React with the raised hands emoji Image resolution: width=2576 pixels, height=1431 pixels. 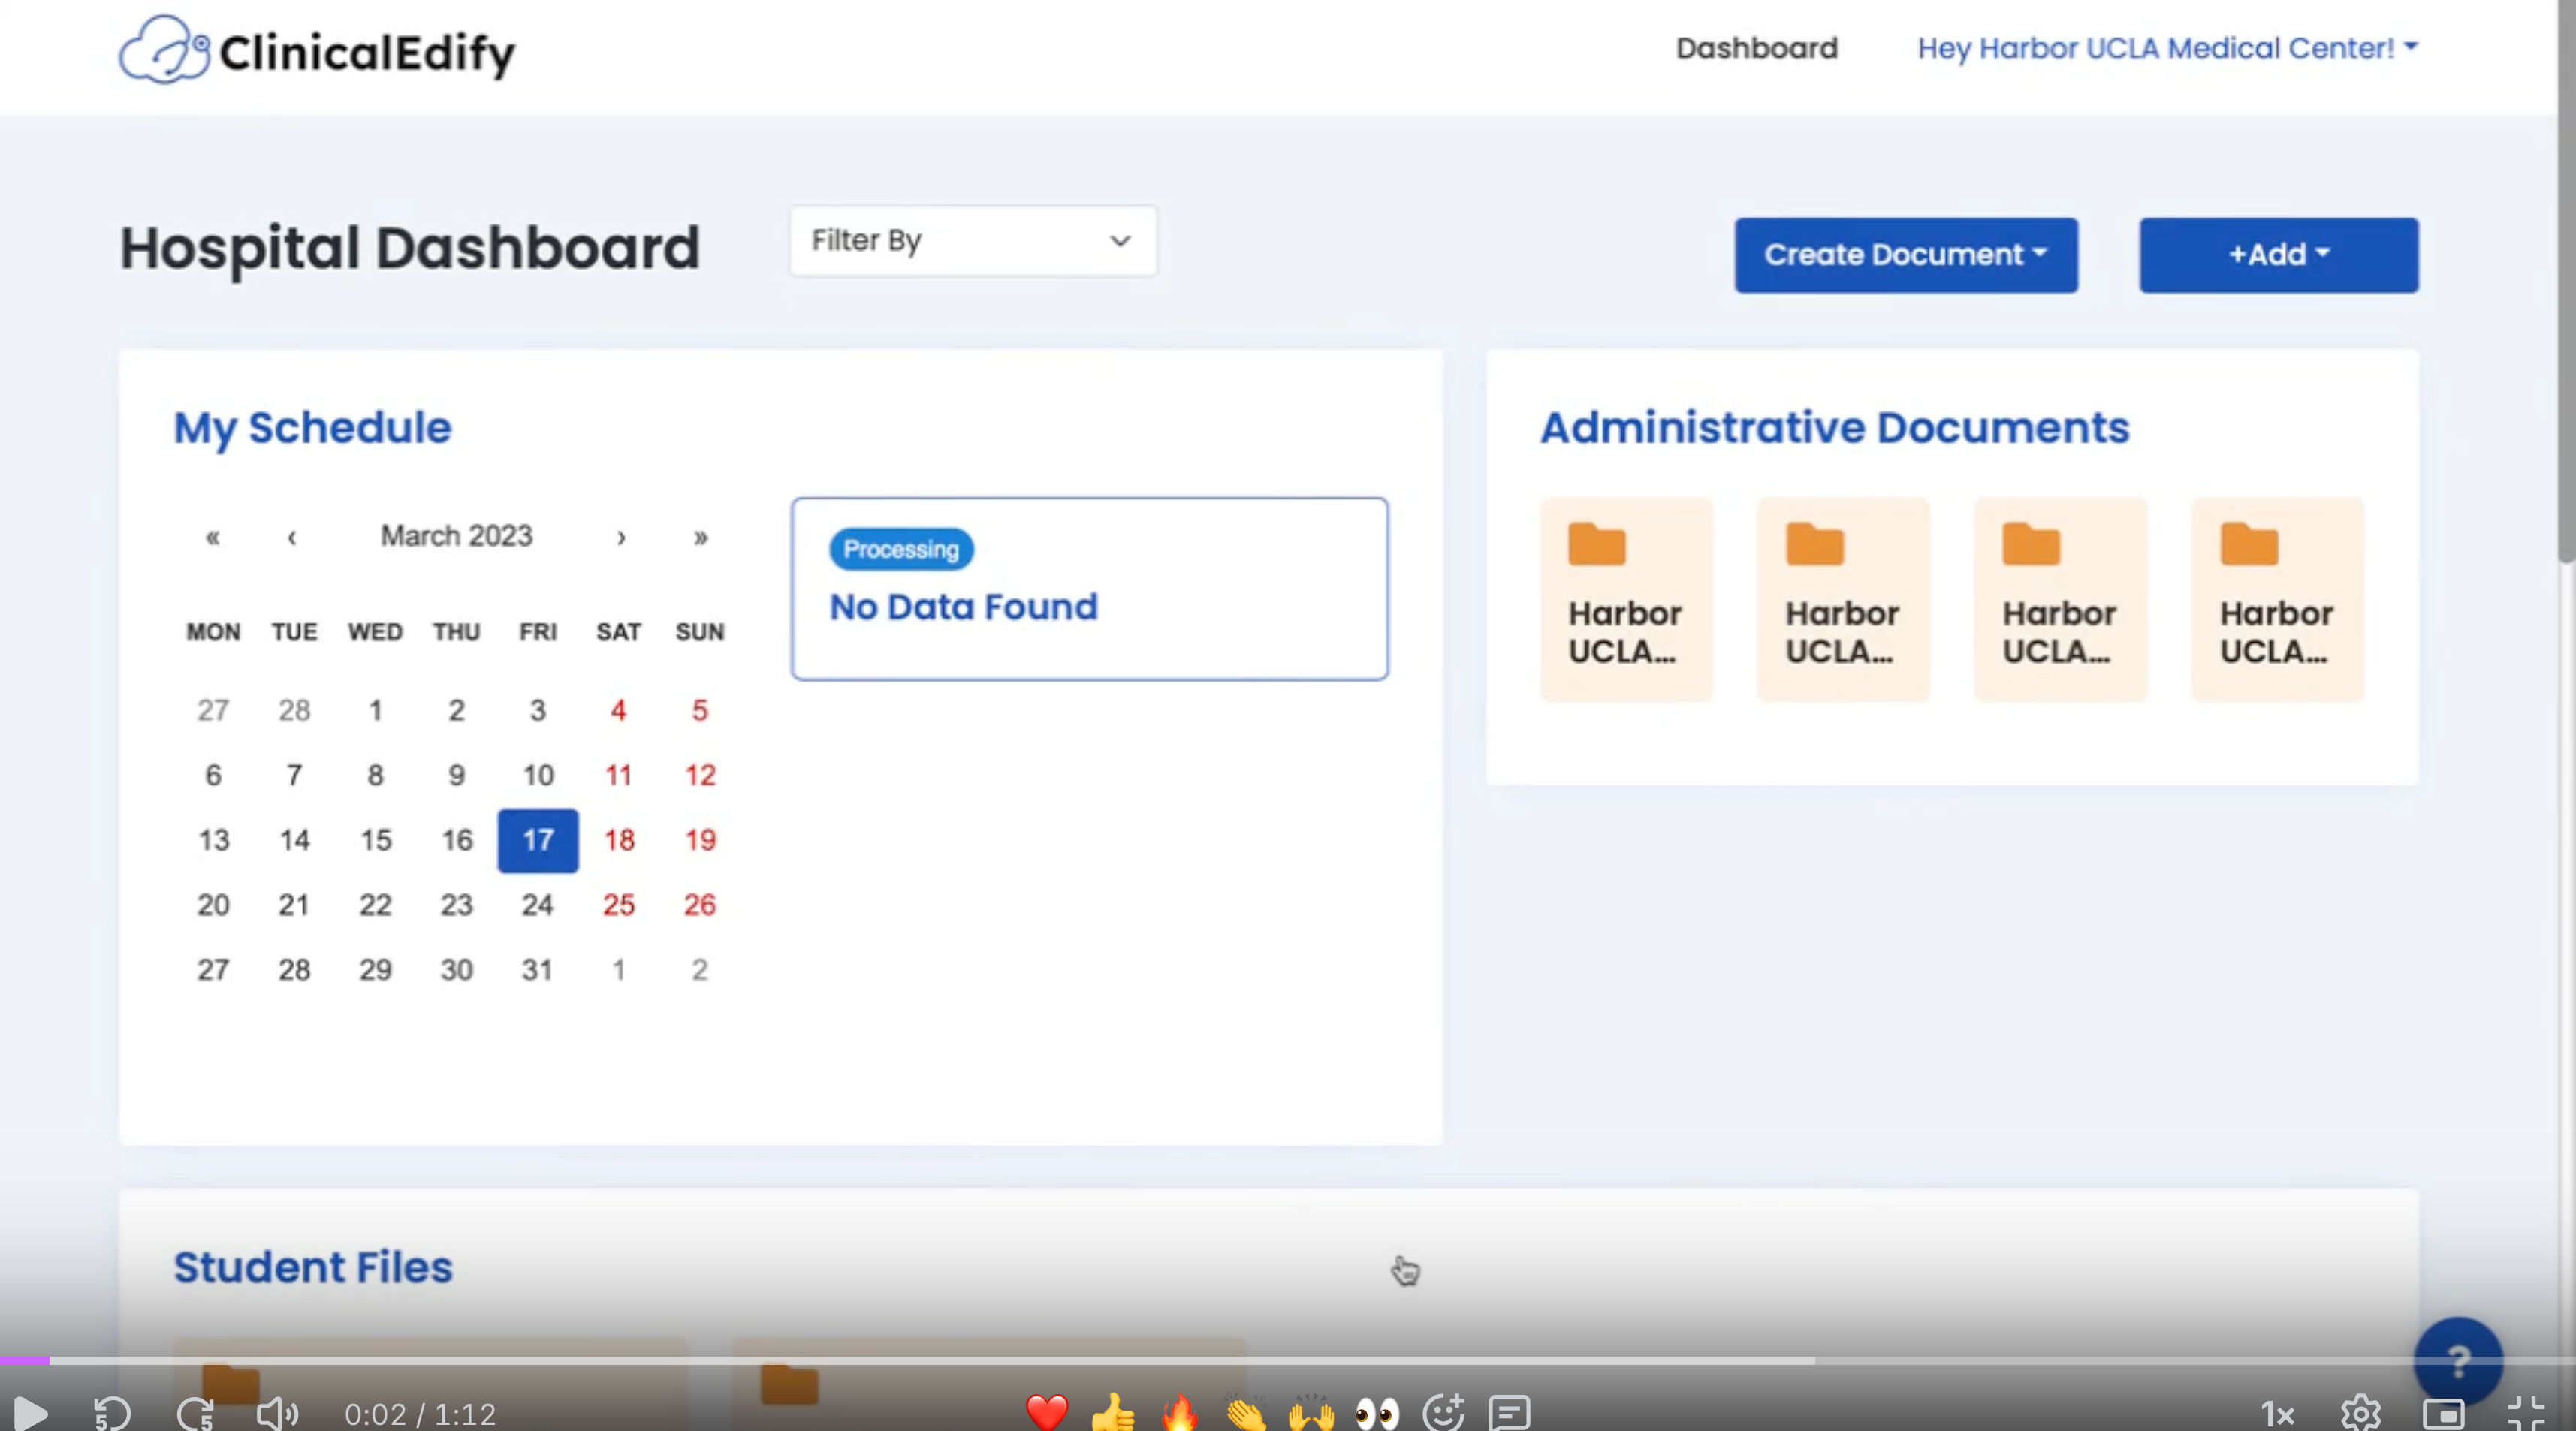pyautogui.click(x=1311, y=1412)
